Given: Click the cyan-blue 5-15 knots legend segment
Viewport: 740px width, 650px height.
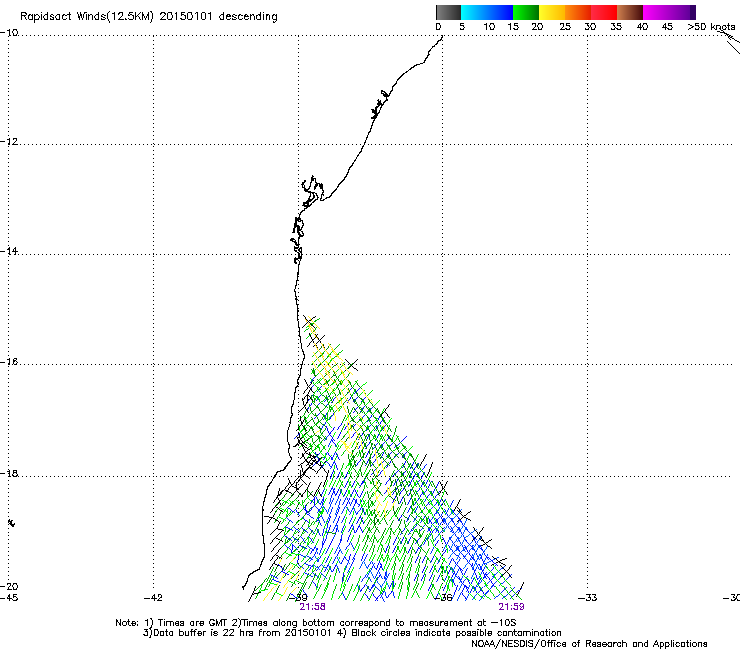Looking at the screenshot, I should 487,12.
